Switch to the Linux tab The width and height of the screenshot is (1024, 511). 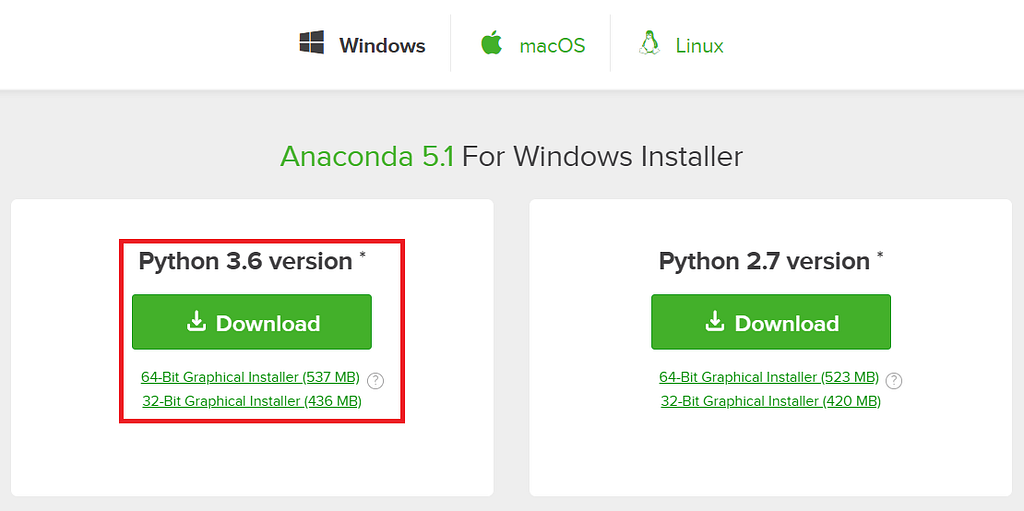click(x=699, y=46)
